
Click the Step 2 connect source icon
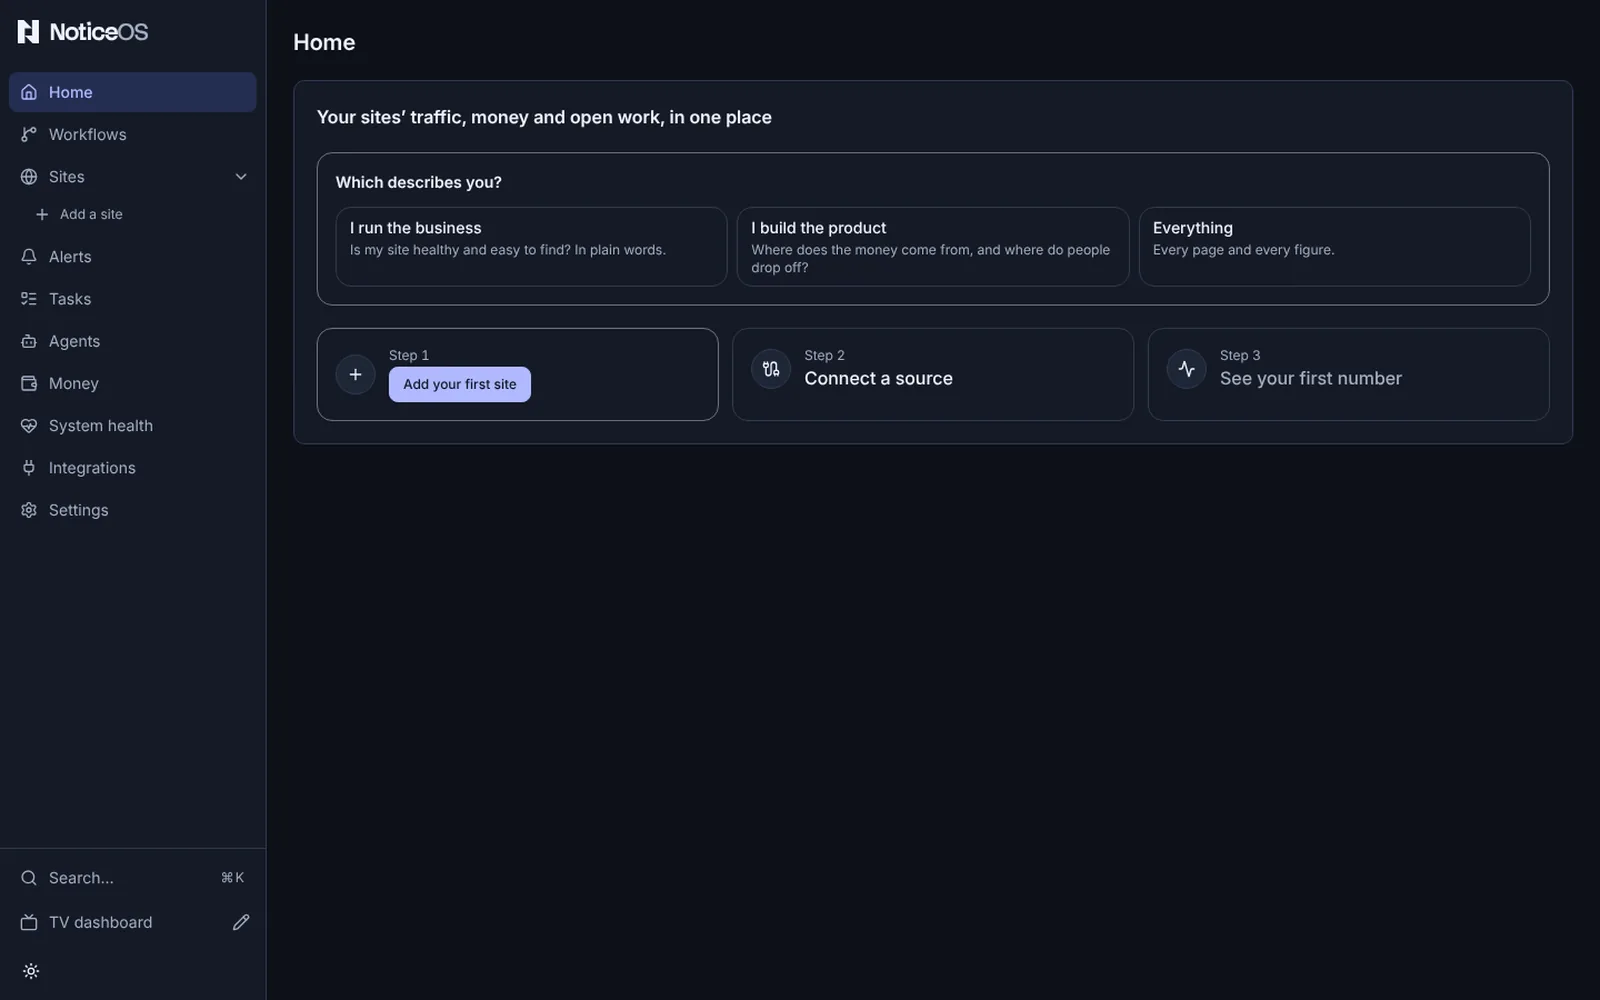[x=771, y=369]
